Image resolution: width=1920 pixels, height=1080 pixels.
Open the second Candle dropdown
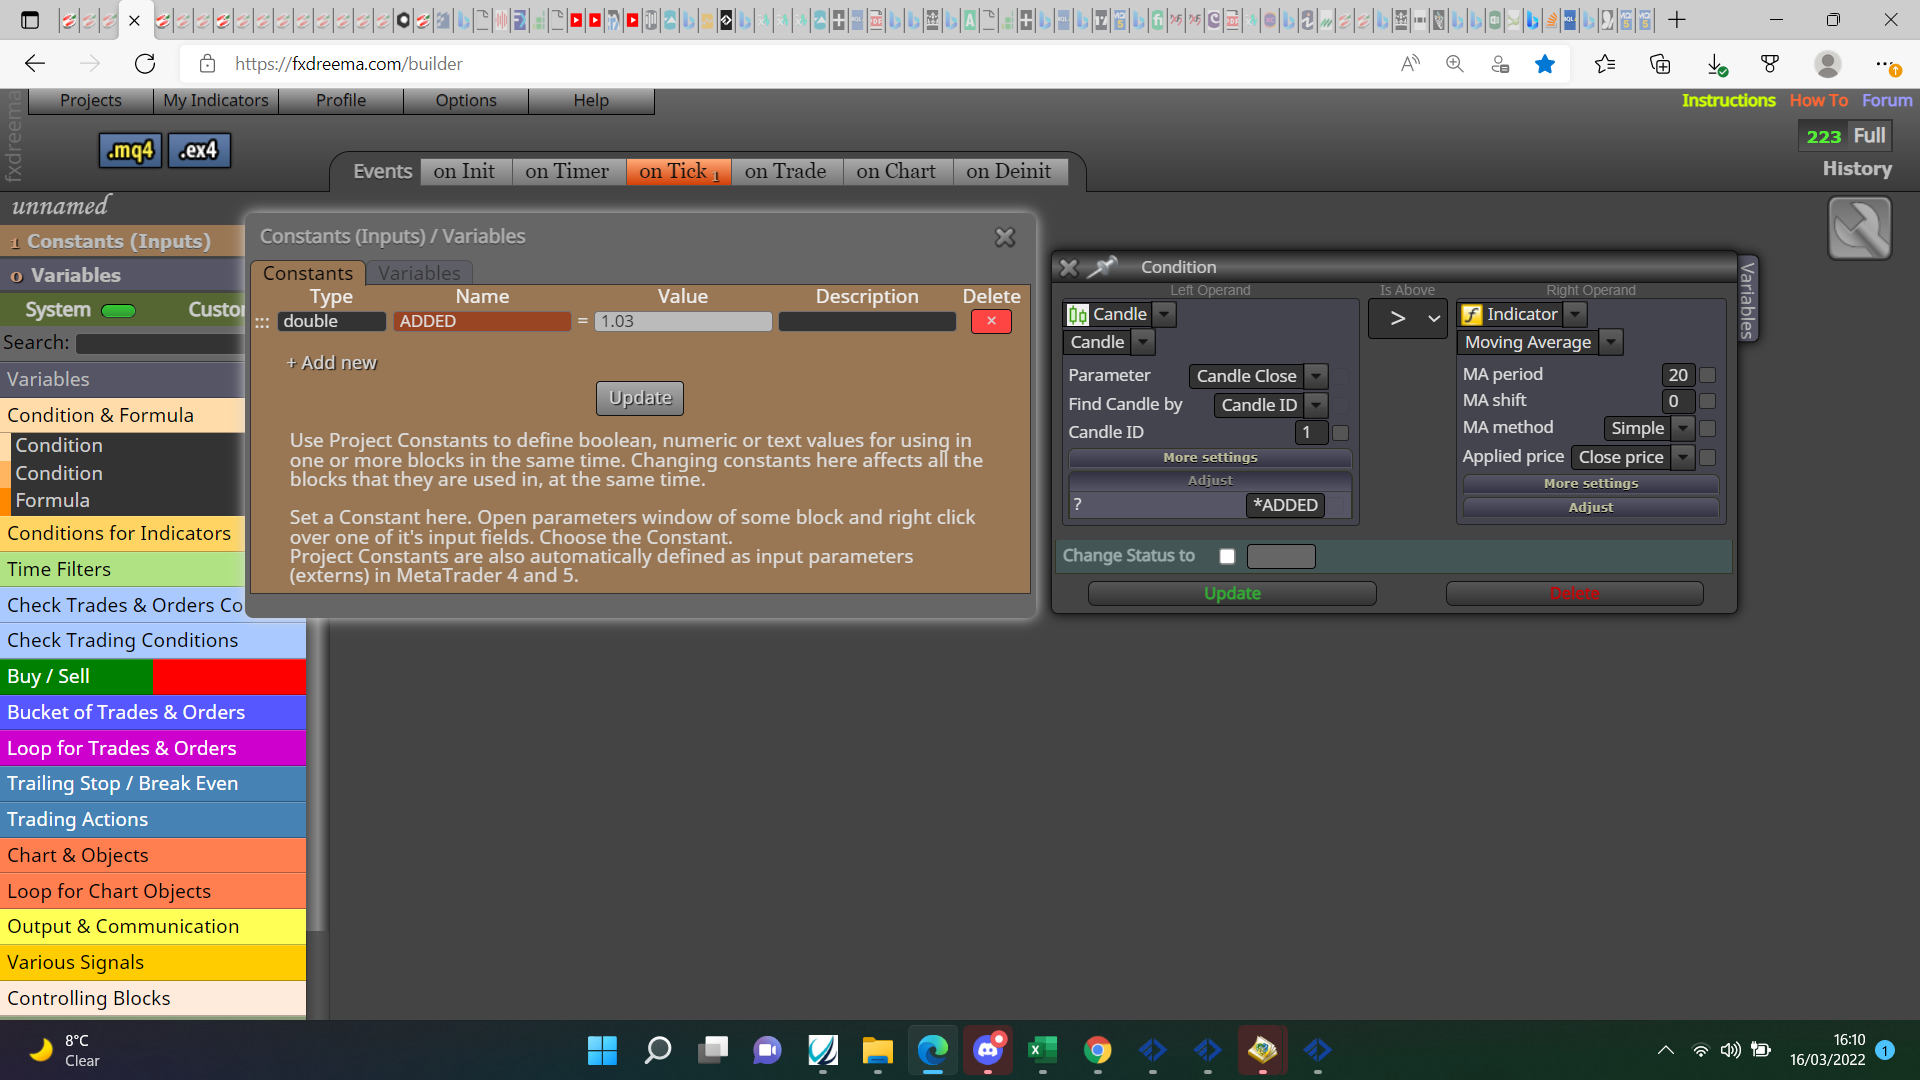(x=1143, y=342)
